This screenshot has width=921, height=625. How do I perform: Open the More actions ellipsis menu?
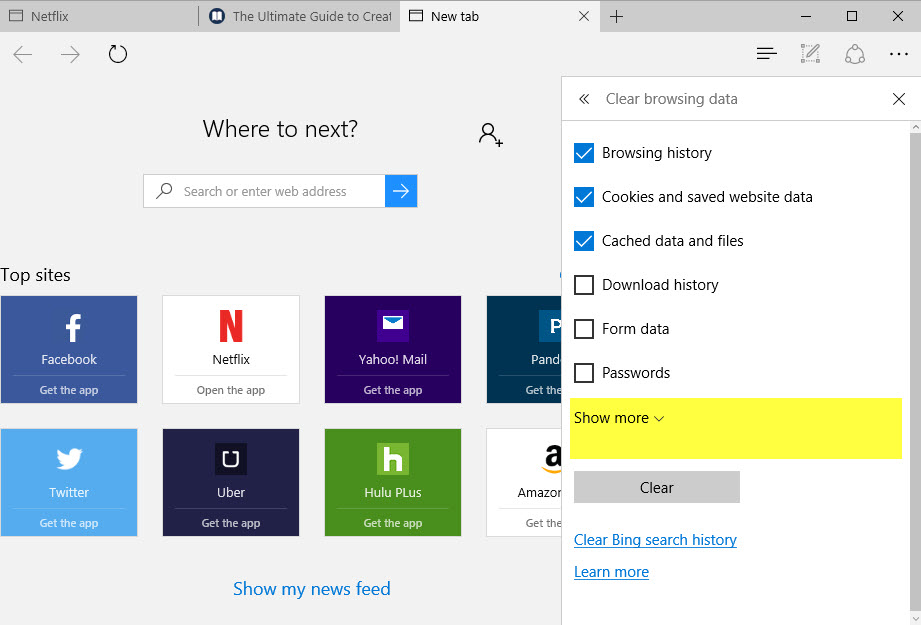(x=899, y=54)
